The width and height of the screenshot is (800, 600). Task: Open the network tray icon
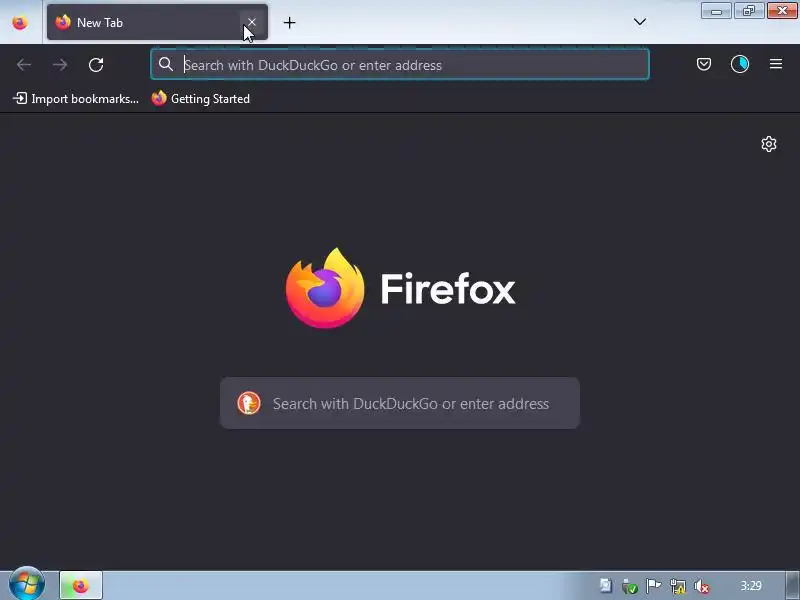click(x=678, y=586)
